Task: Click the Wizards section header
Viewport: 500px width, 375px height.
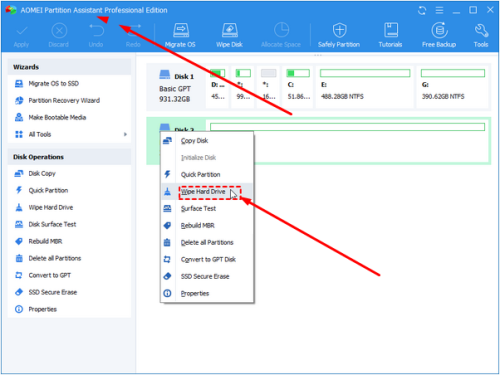Action: tap(69, 67)
